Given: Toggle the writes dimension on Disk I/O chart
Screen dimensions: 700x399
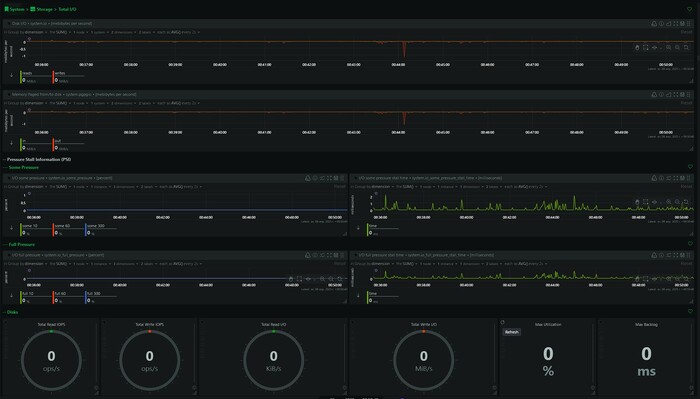Looking at the screenshot, I should tap(68, 77).
